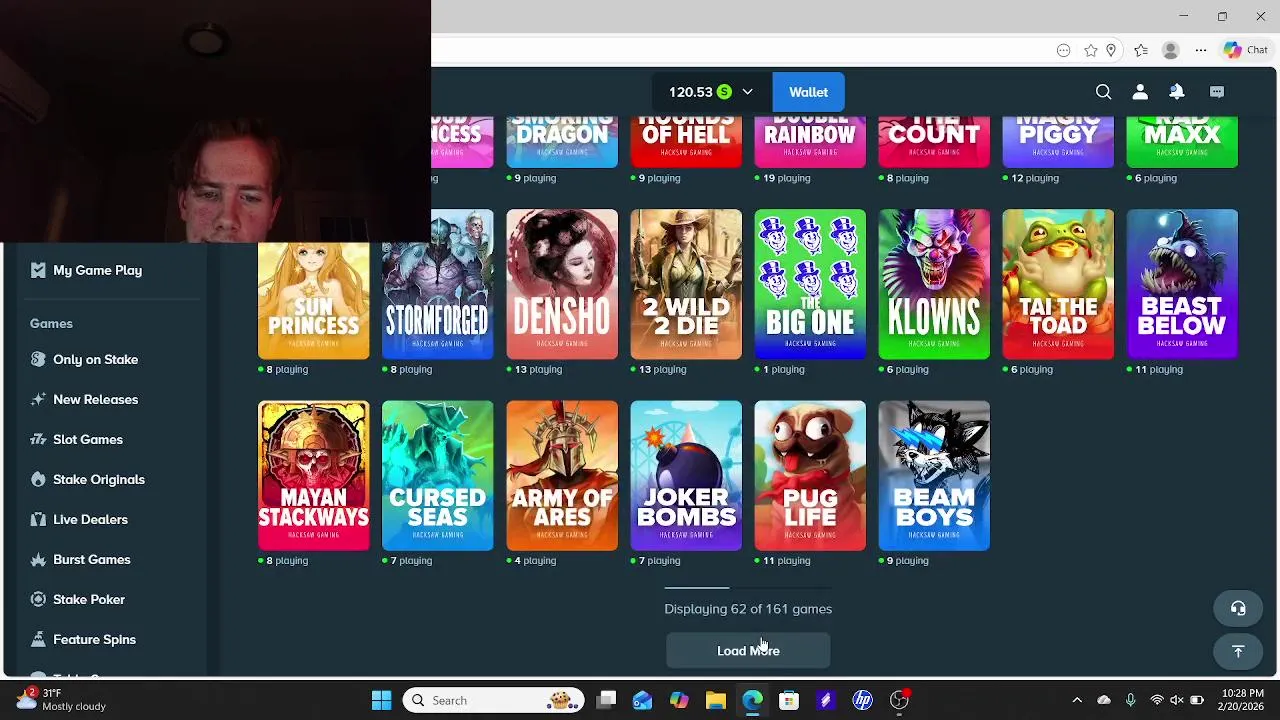This screenshot has width=1280, height=720.
Task: Open the Army of Ares game
Action: point(562,476)
